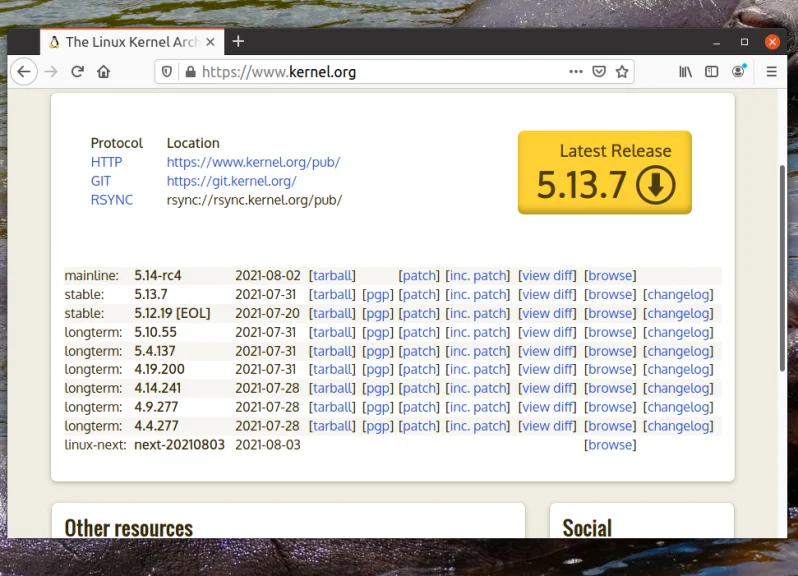The width and height of the screenshot is (798, 576).
Task: Open the GIT protocol link
Action: click(x=101, y=181)
